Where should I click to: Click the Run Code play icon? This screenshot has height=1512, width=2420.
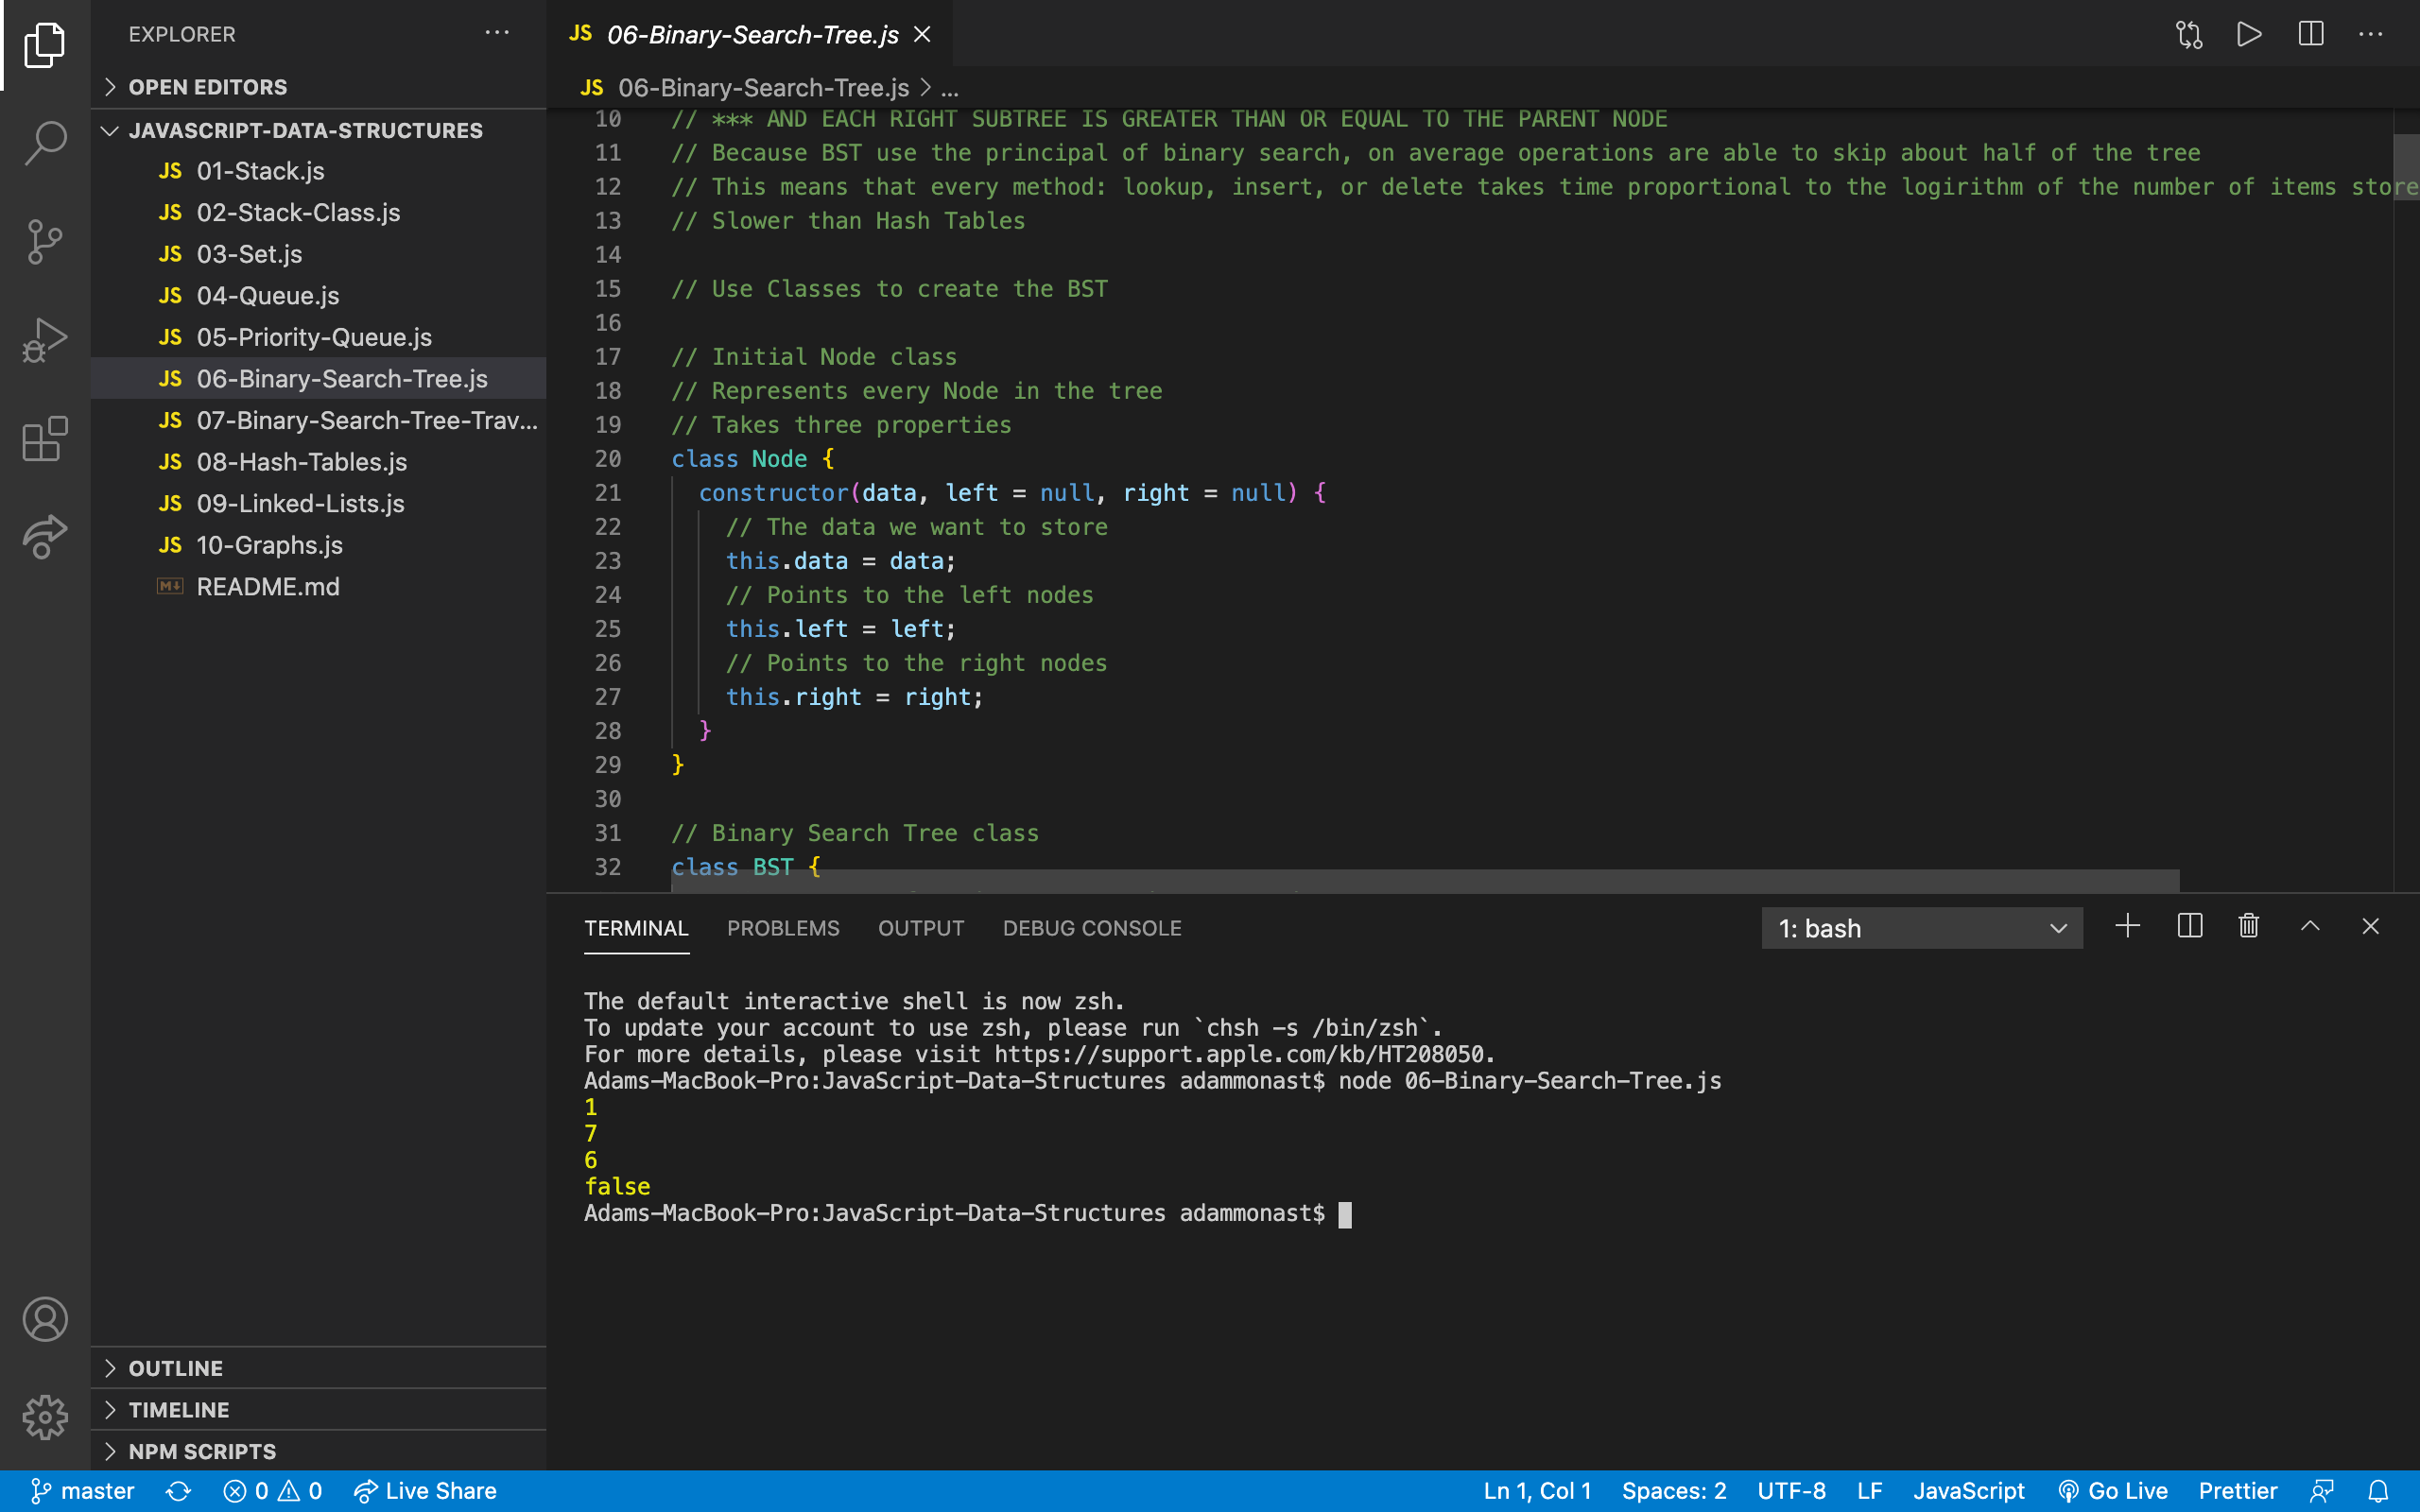[2249, 35]
